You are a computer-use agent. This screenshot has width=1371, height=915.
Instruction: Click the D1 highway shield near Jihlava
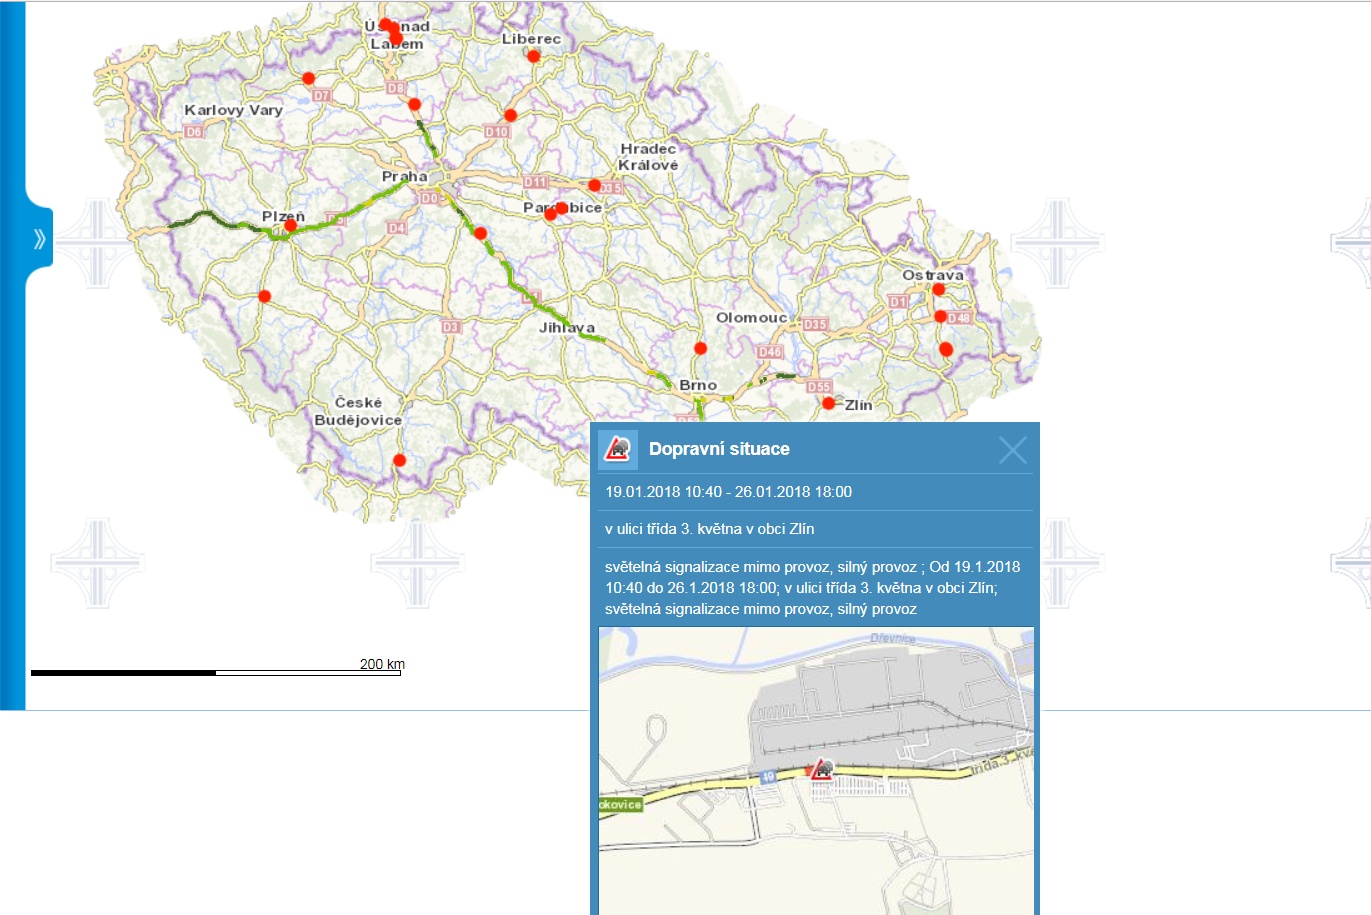pos(531,296)
